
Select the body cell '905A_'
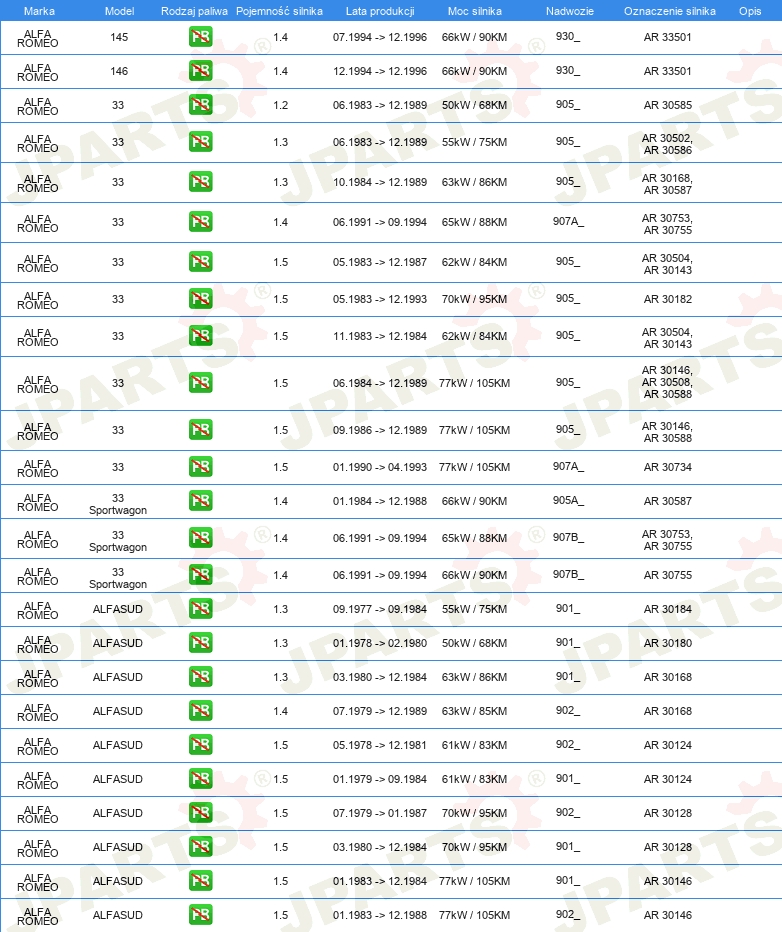pyautogui.click(x=568, y=500)
